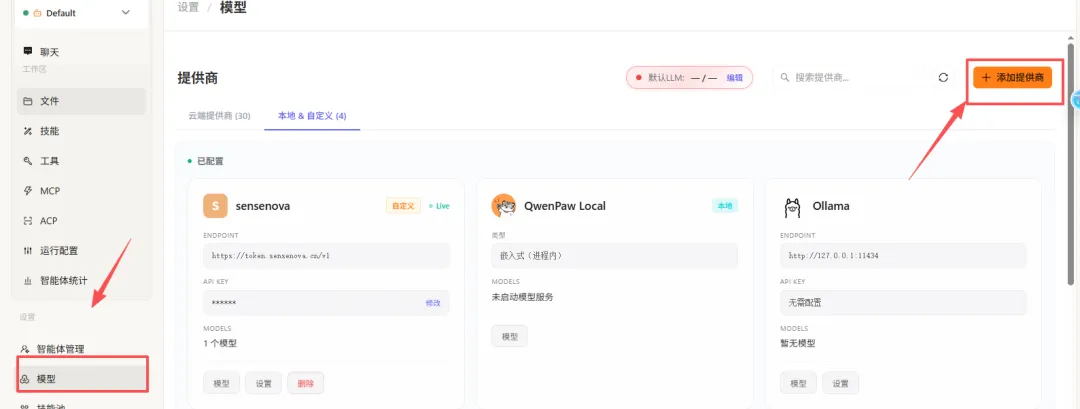This screenshot has height=409, width=1080.
Task: Open the MCP sidebar item
Action: [82, 191]
